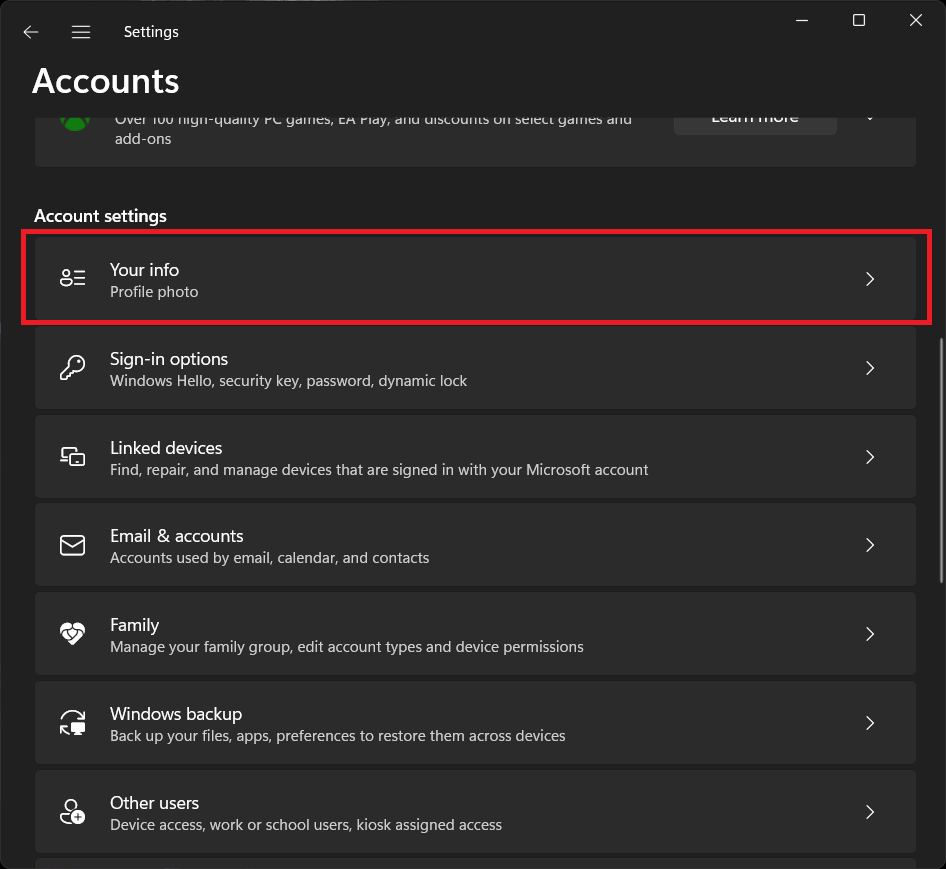Select the Other users title
This screenshot has width=946, height=869.
point(154,803)
